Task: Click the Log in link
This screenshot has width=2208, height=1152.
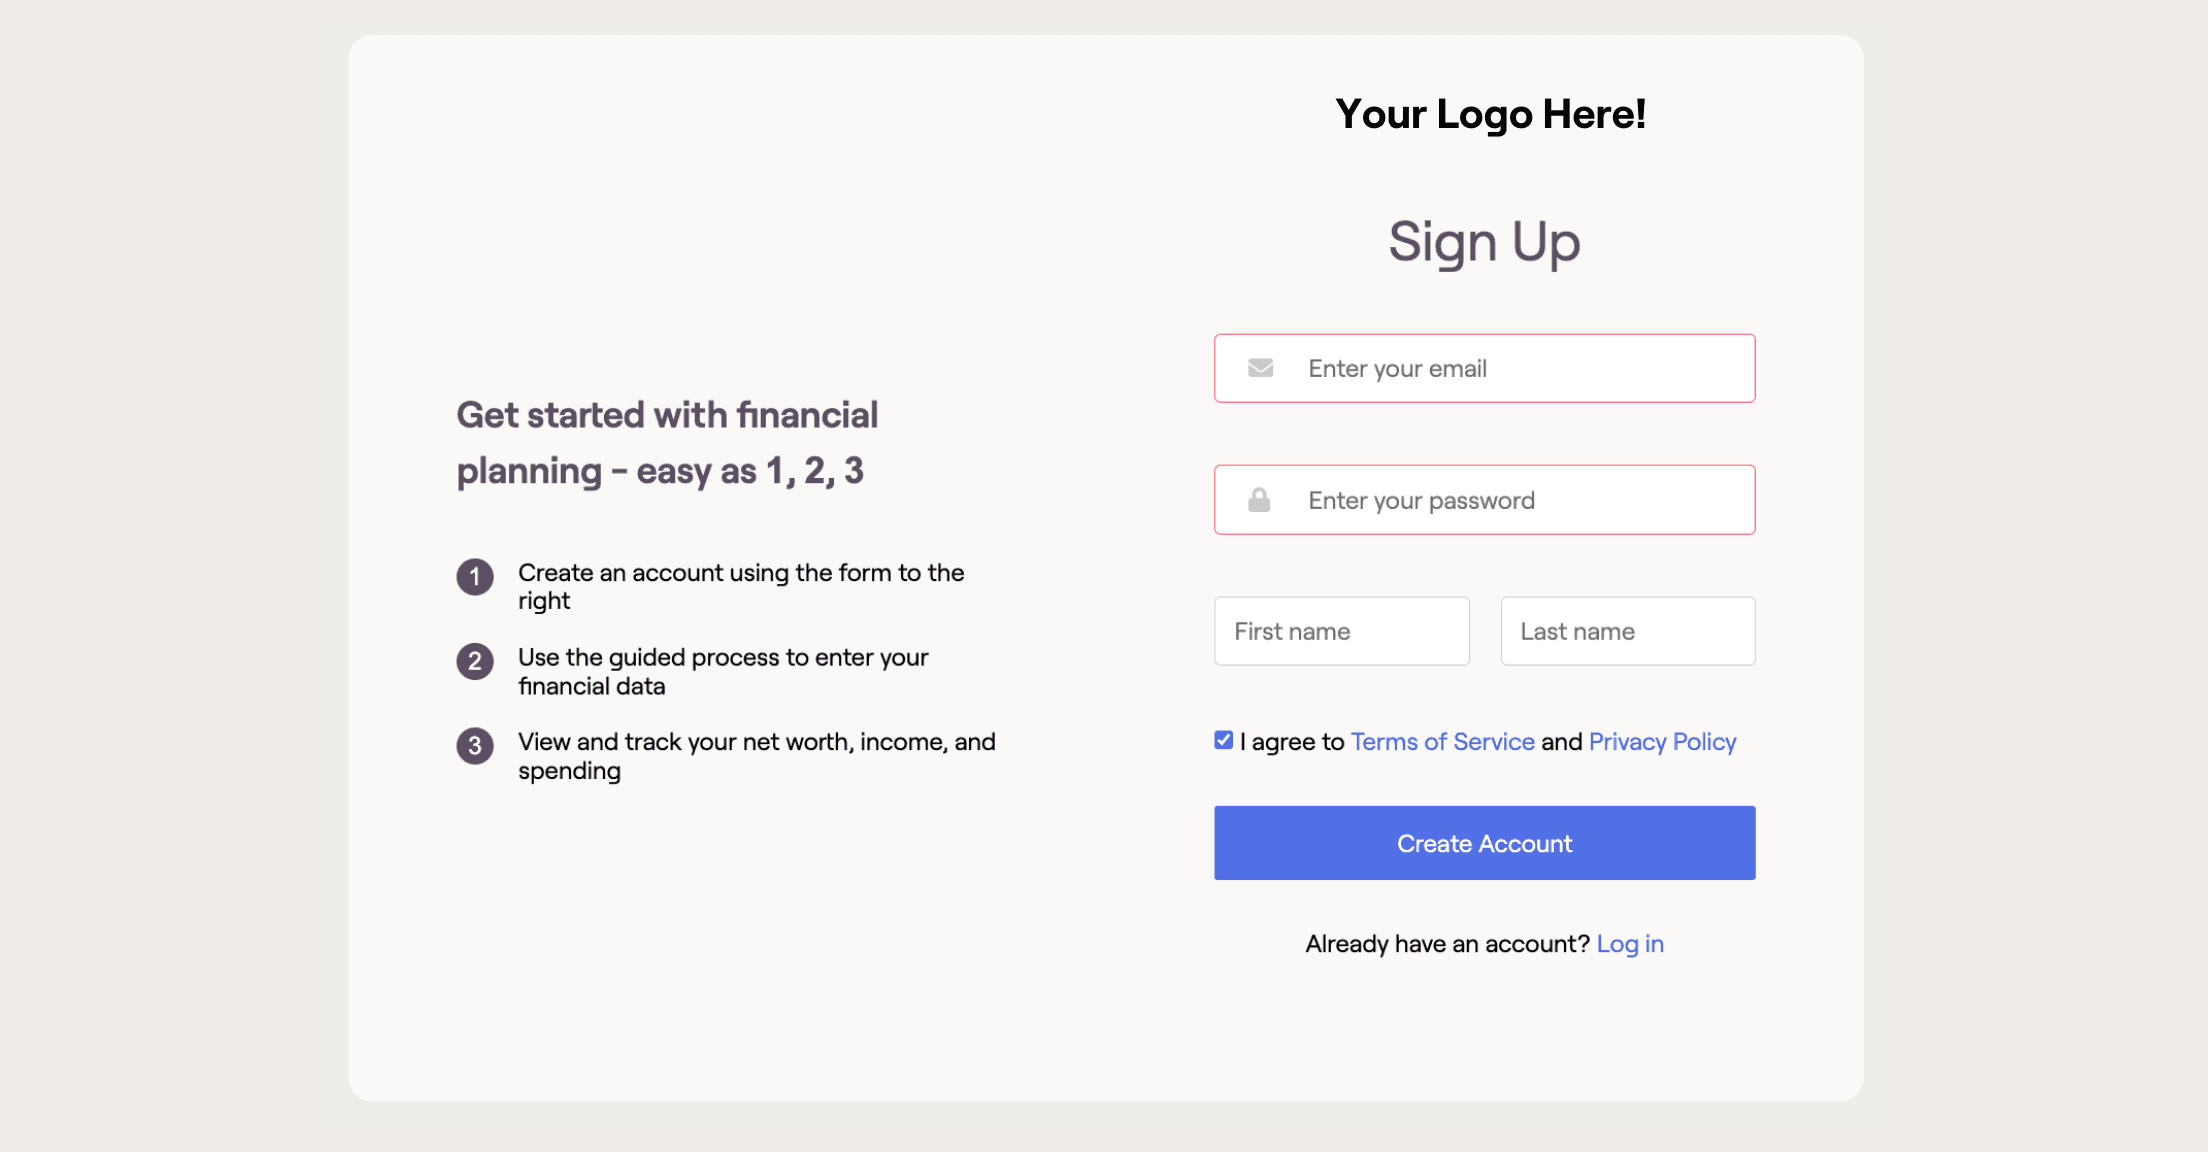Action: click(x=1630, y=942)
